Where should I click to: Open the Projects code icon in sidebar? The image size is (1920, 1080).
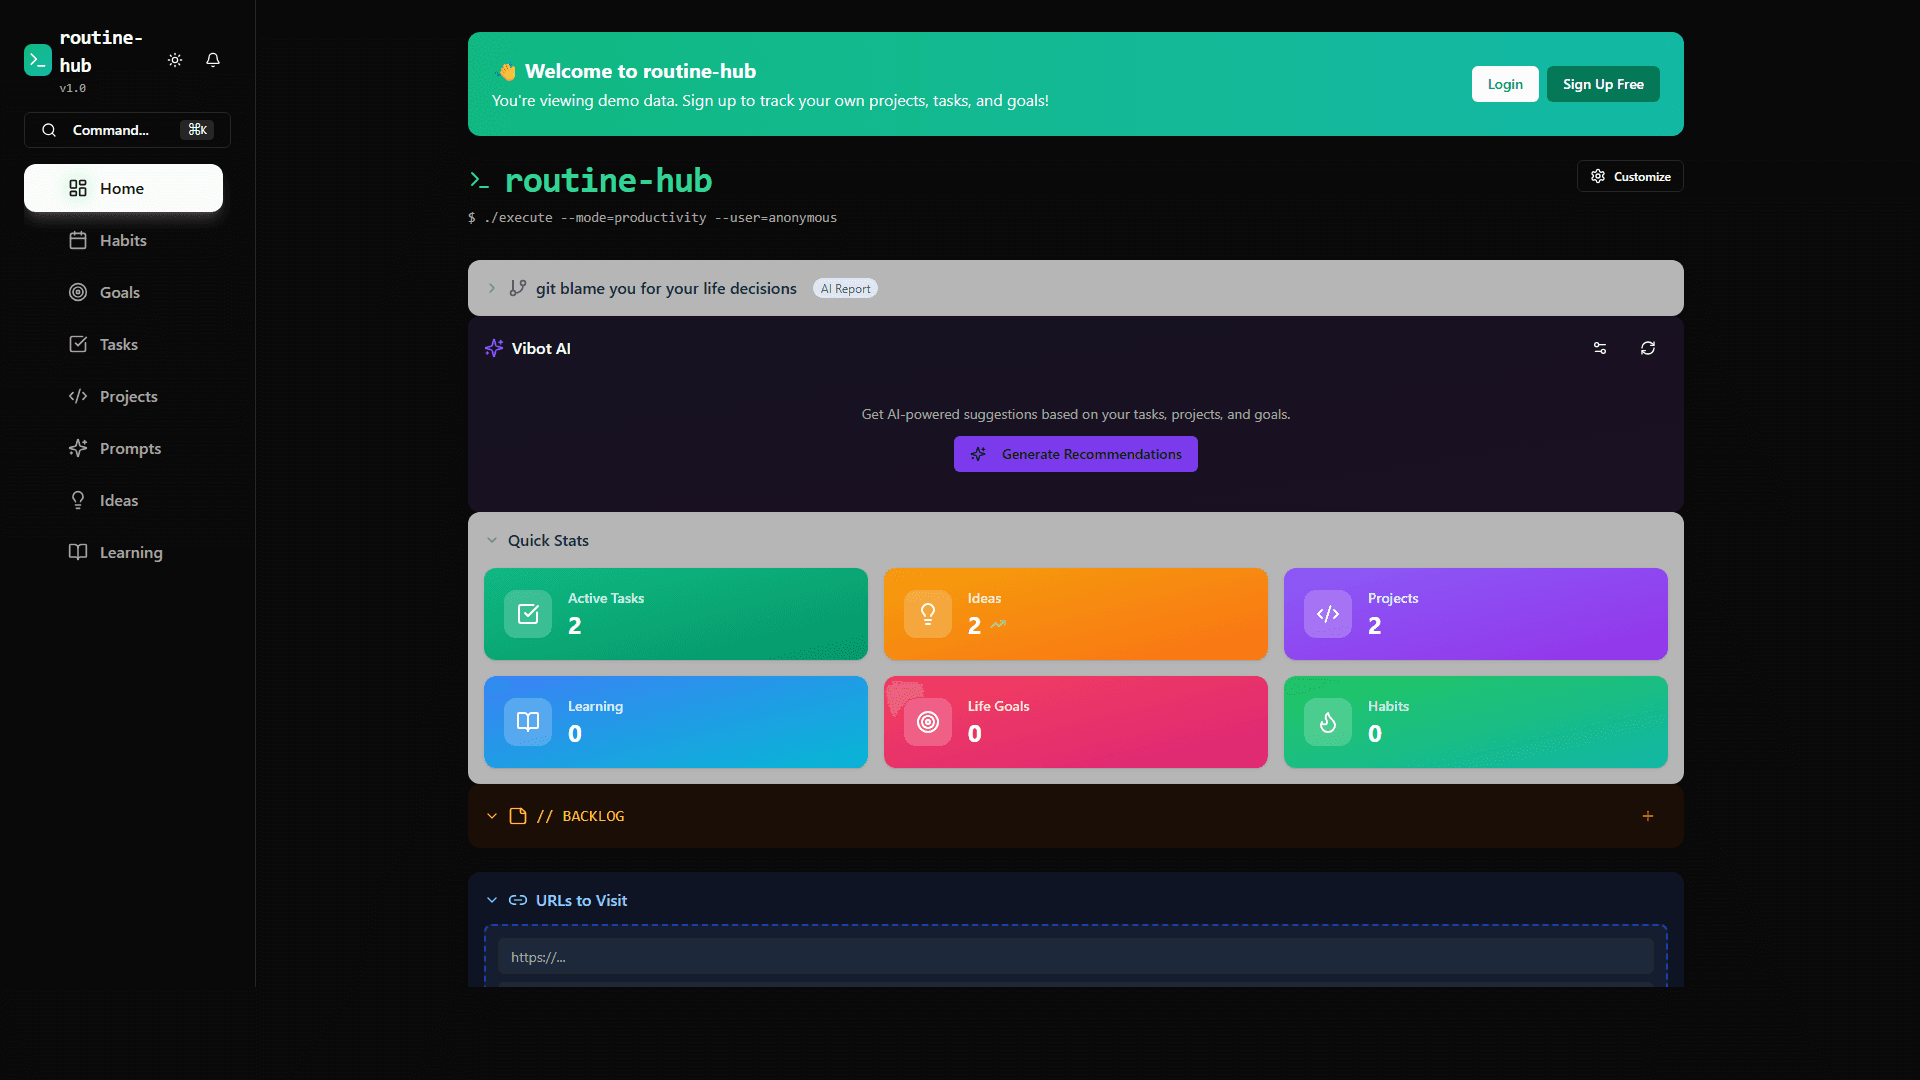[x=78, y=396]
